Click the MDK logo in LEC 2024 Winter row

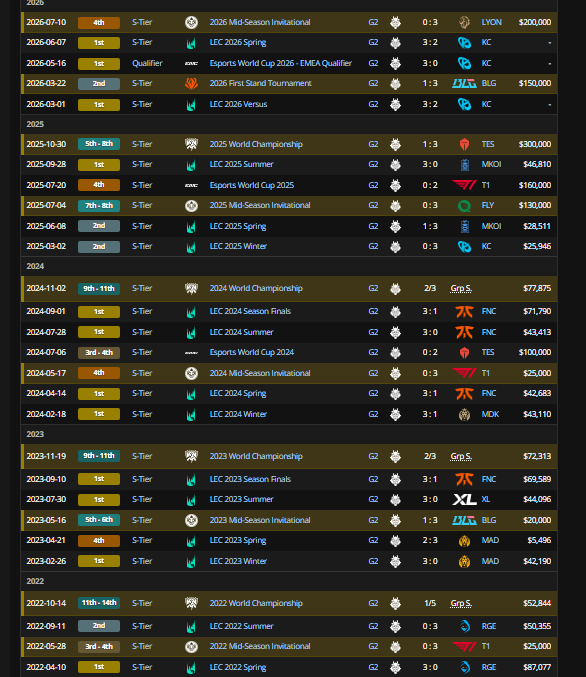tap(464, 414)
